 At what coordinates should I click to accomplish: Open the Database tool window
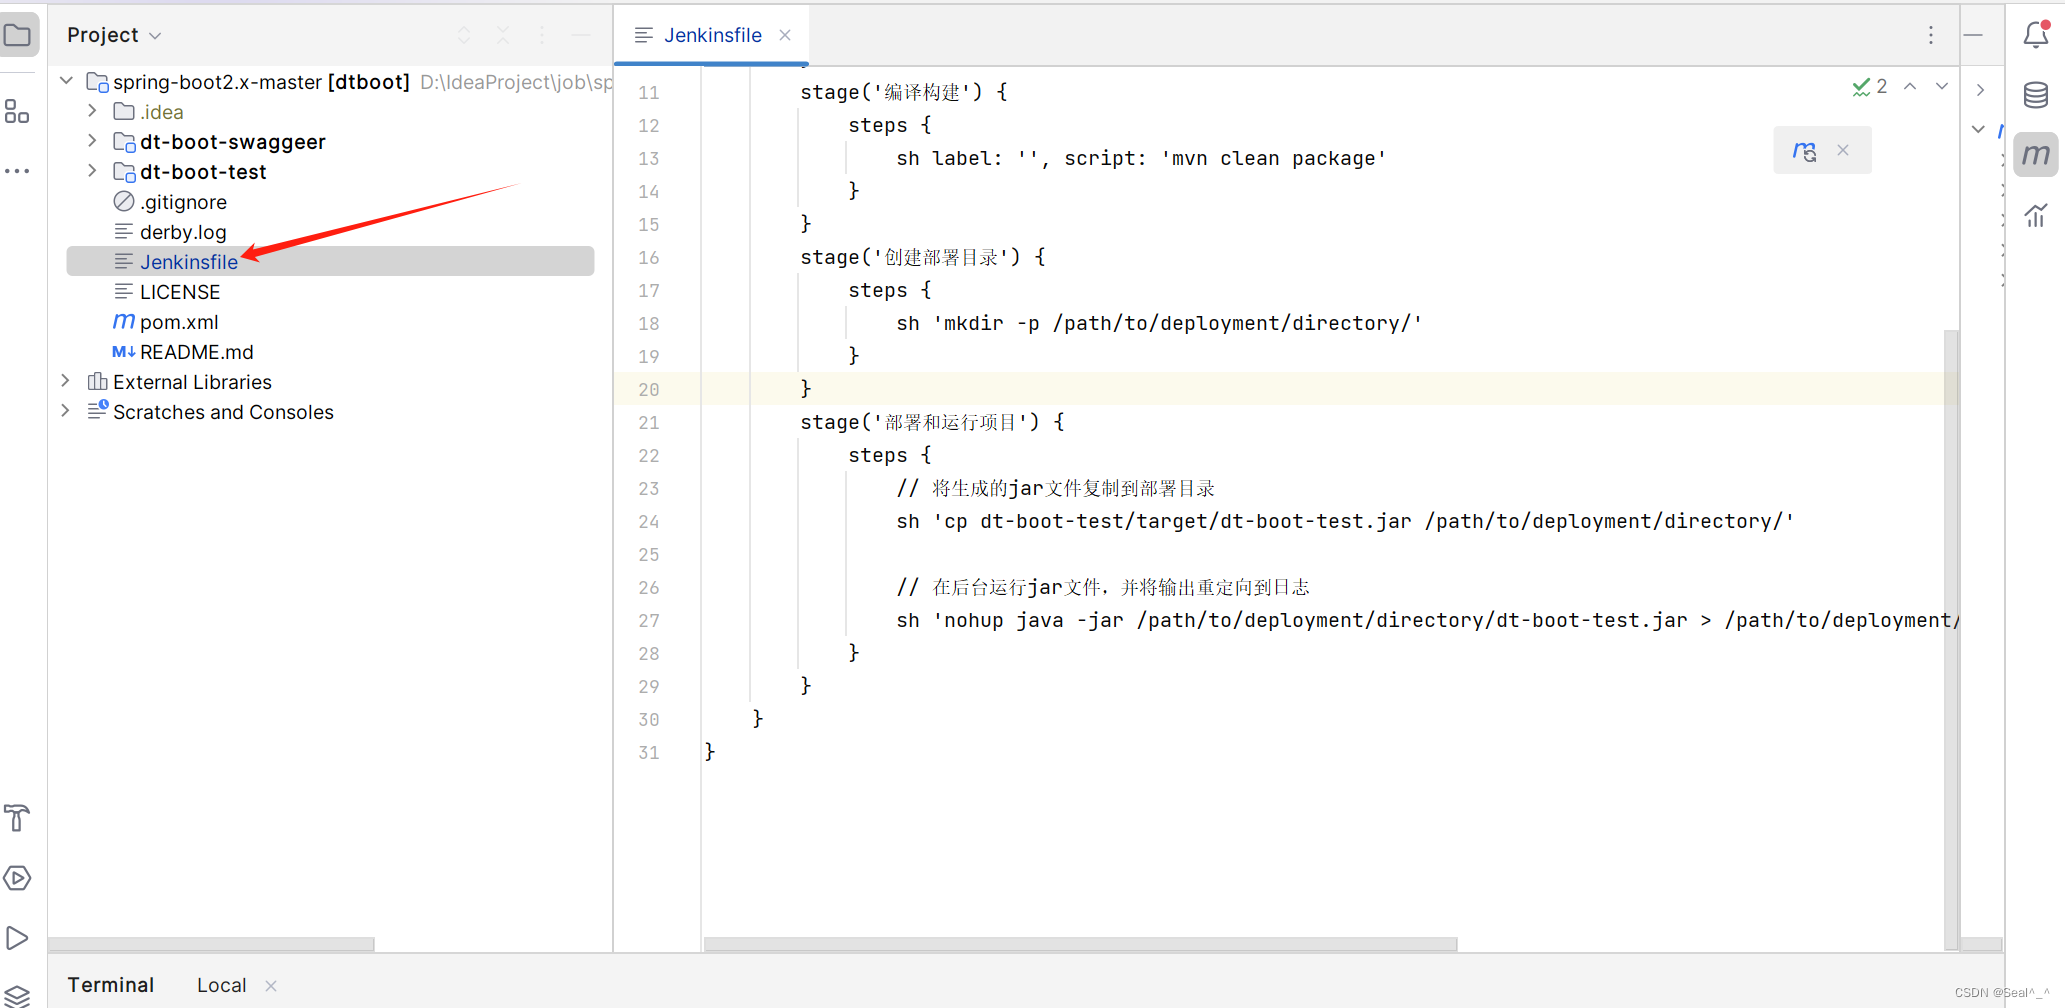click(2038, 95)
